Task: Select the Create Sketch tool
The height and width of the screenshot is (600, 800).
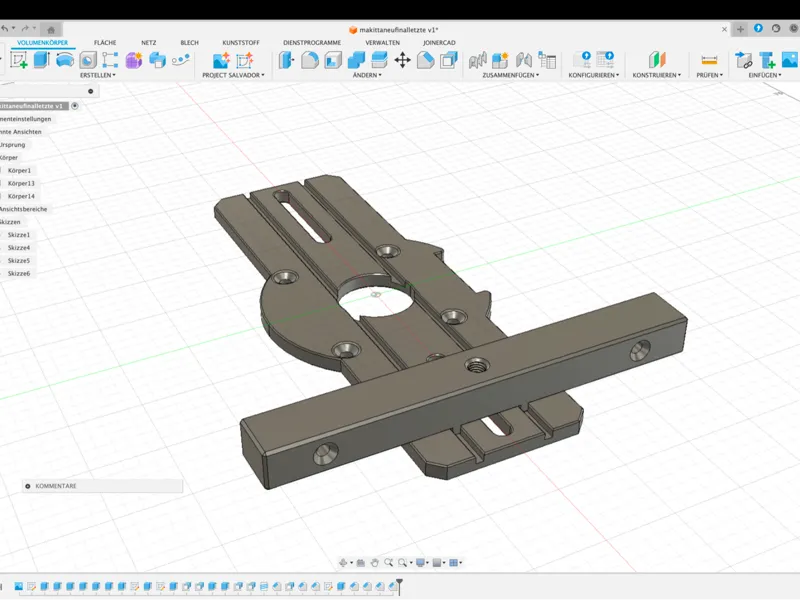Action: (x=19, y=60)
